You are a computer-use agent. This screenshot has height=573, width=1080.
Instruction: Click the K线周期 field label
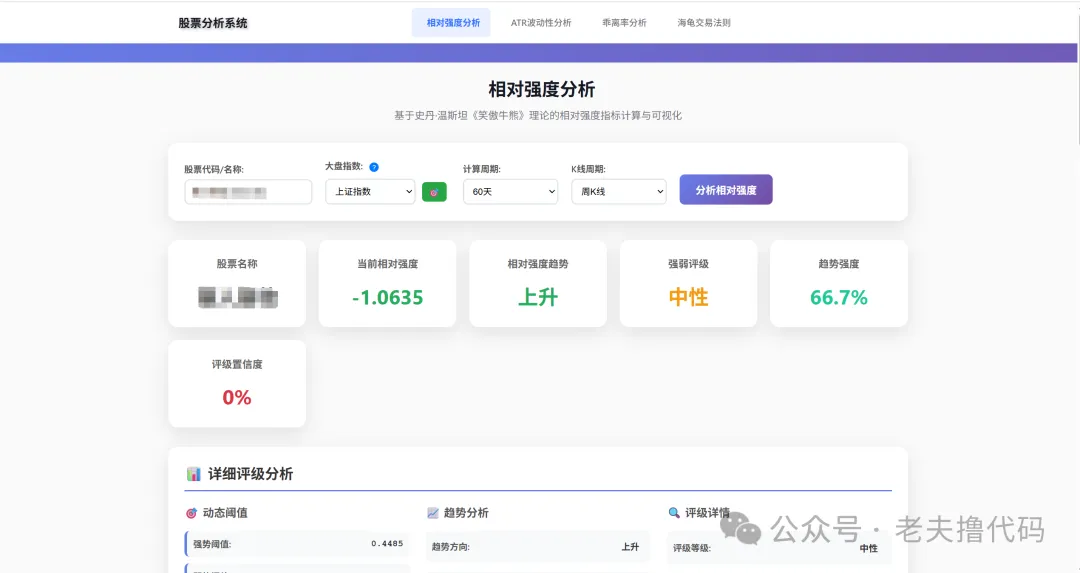[588, 169]
